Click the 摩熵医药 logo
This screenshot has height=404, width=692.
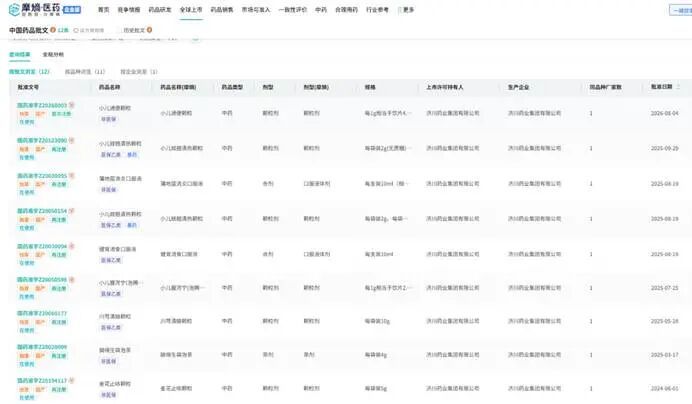pyautogui.click(x=44, y=9)
